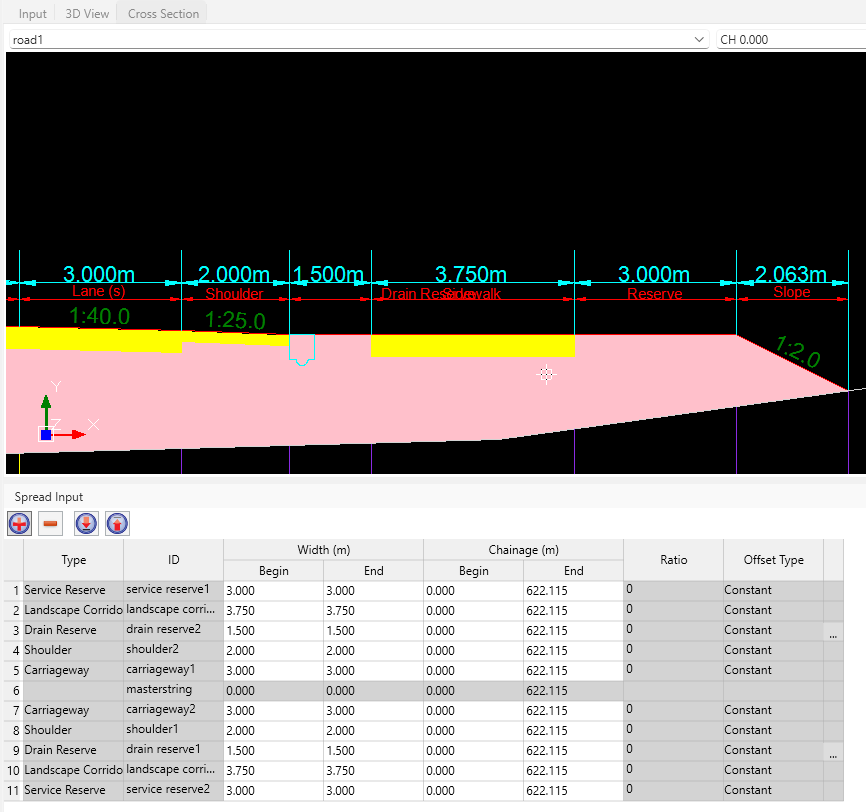Click the ID column header
Viewport: 866px width, 812px height.
173,560
